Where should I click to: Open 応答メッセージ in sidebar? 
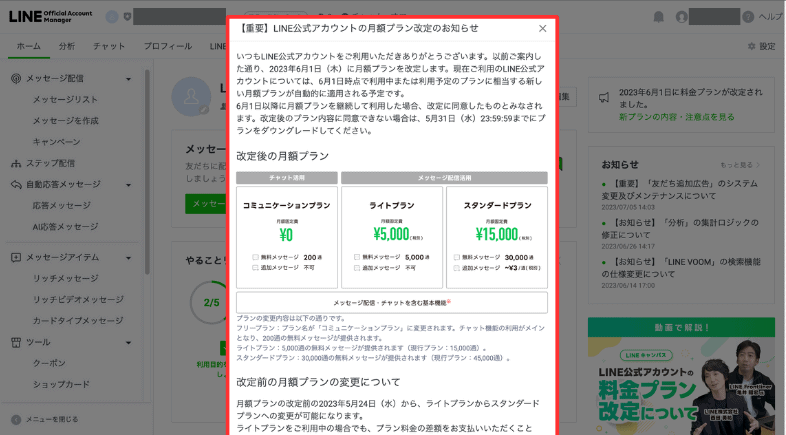pos(62,205)
